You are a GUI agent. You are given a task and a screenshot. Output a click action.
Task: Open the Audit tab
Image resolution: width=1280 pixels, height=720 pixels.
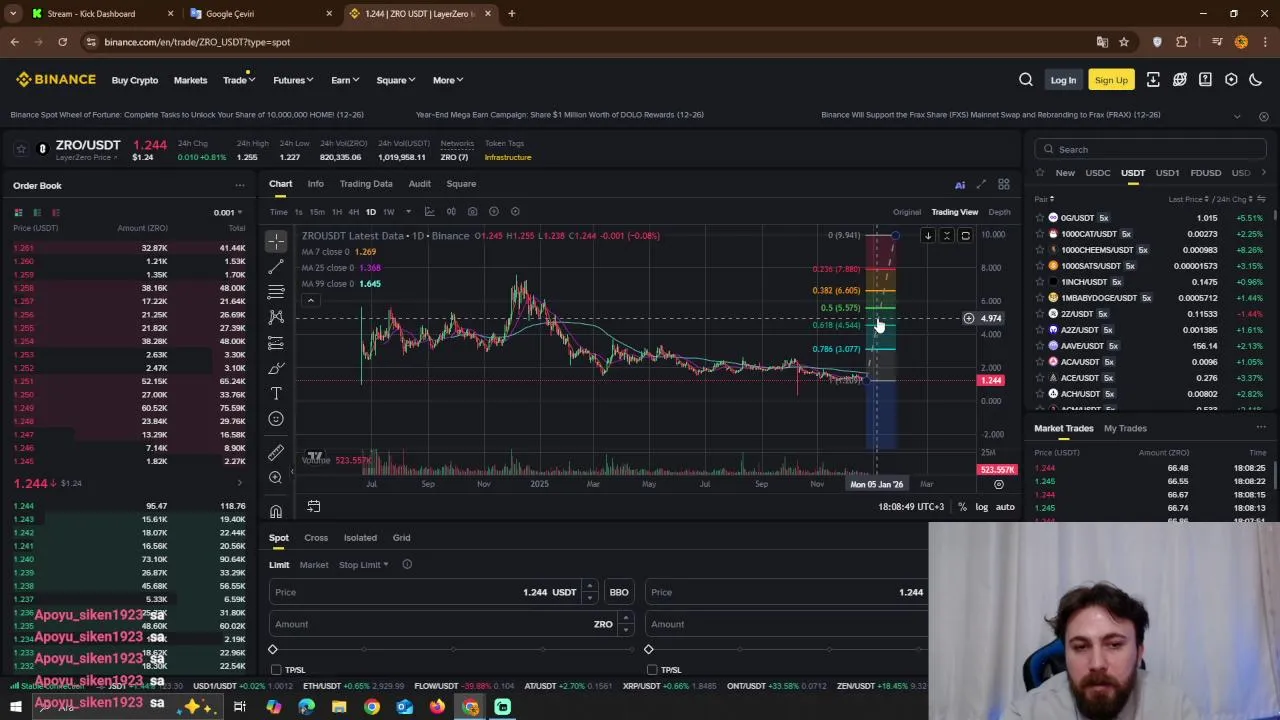point(419,184)
